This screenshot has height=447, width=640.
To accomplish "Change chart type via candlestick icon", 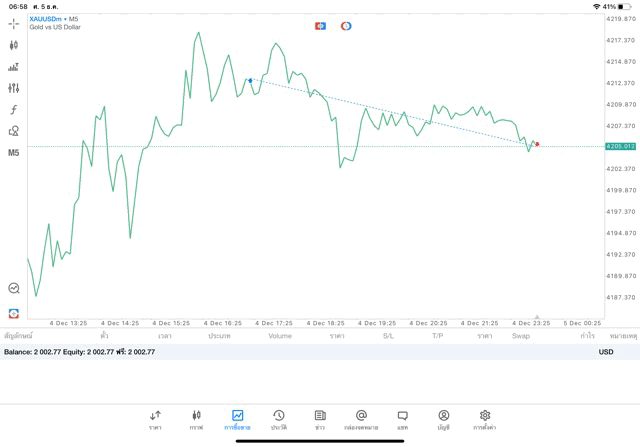I will (14, 45).
